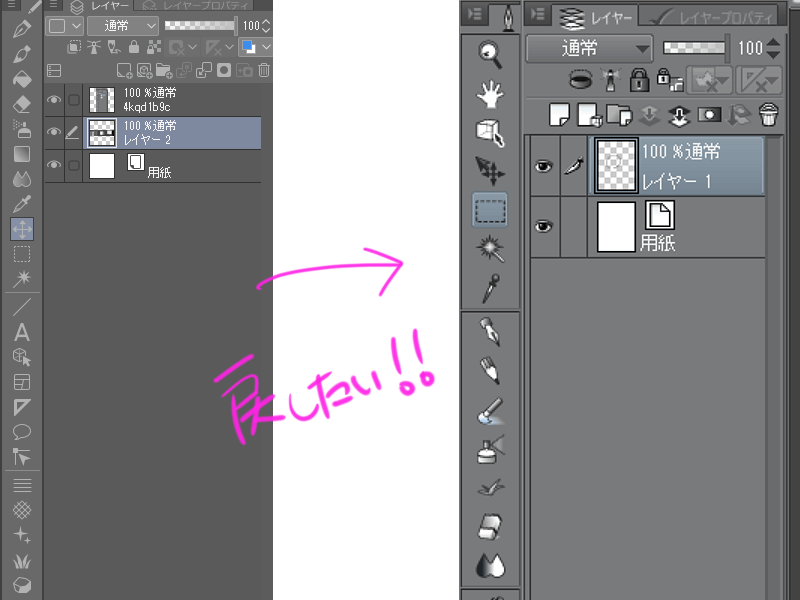Select the glossy Eraser tool in the right toolbar
The height and width of the screenshot is (600, 800).
coord(490,526)
